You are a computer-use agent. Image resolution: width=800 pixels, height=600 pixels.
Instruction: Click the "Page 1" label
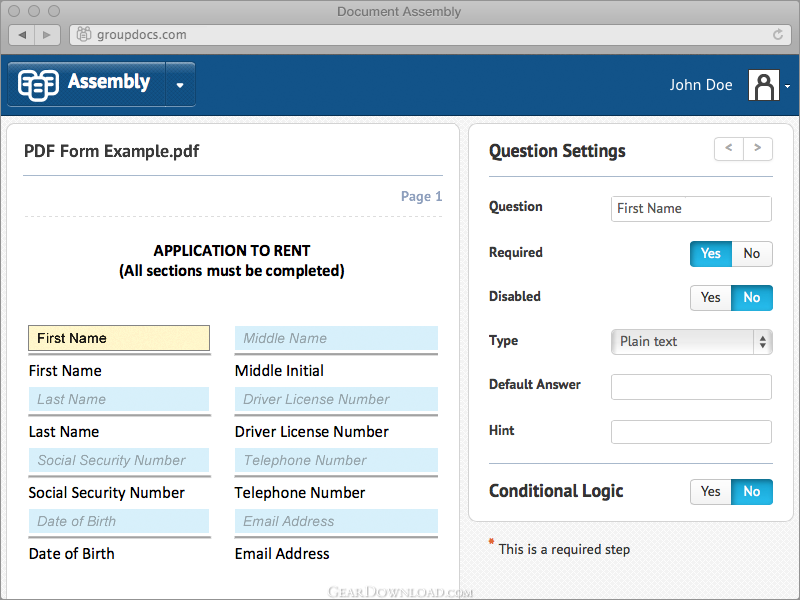point(421,196)
